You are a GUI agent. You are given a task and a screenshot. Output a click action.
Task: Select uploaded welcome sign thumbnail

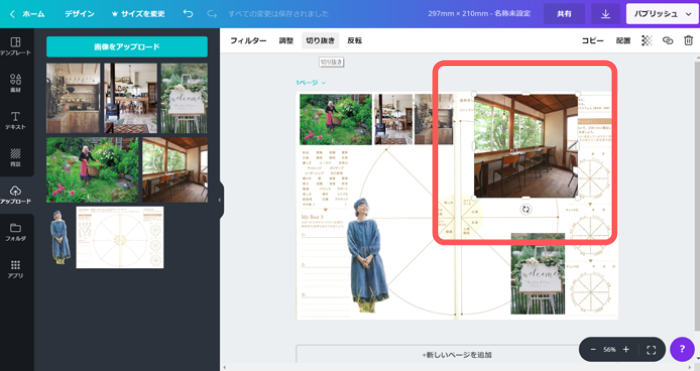tap(184, 98)
